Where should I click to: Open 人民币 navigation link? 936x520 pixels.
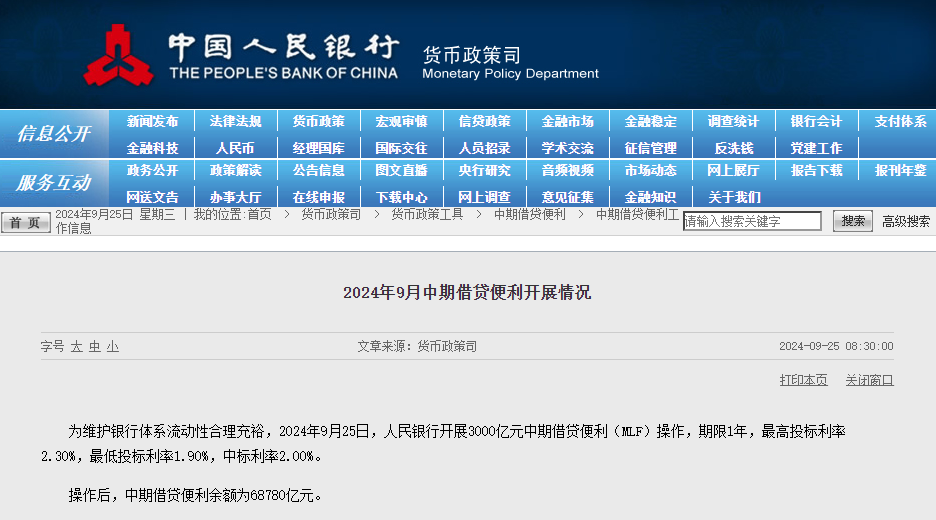235,148
